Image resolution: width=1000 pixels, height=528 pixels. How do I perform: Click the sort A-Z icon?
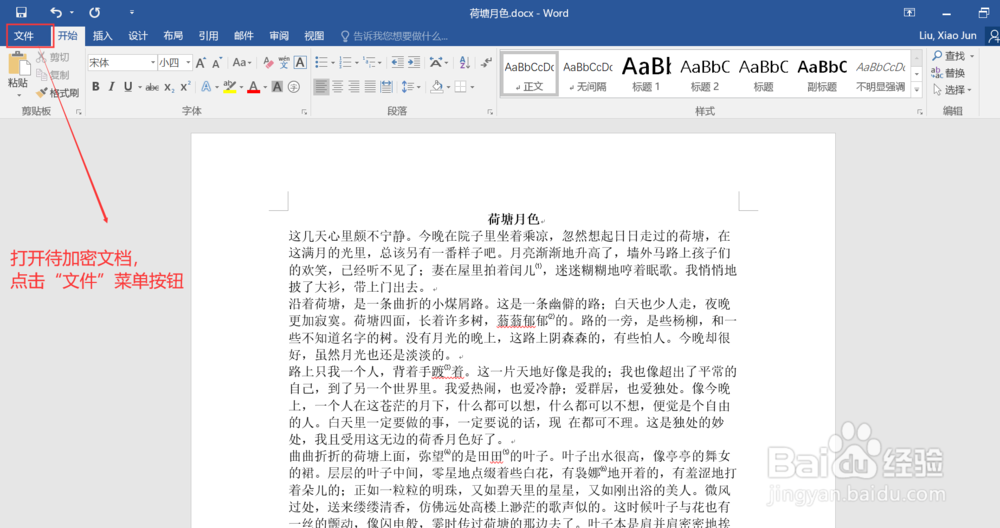click(465, 62)
